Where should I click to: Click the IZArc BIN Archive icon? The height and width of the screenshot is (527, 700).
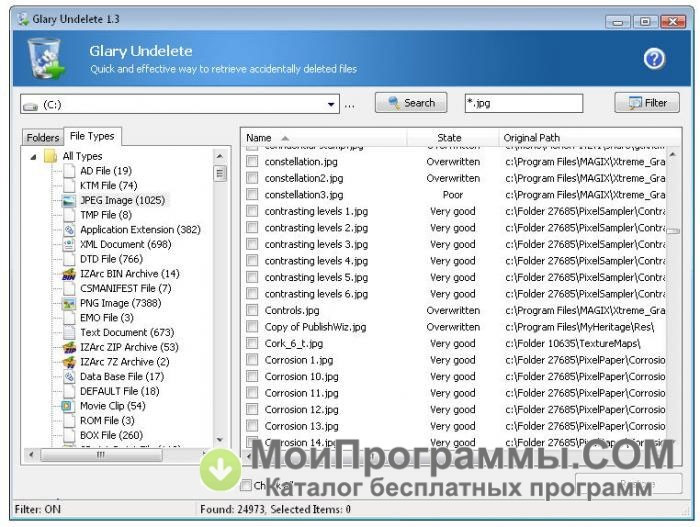click(69, 274)
